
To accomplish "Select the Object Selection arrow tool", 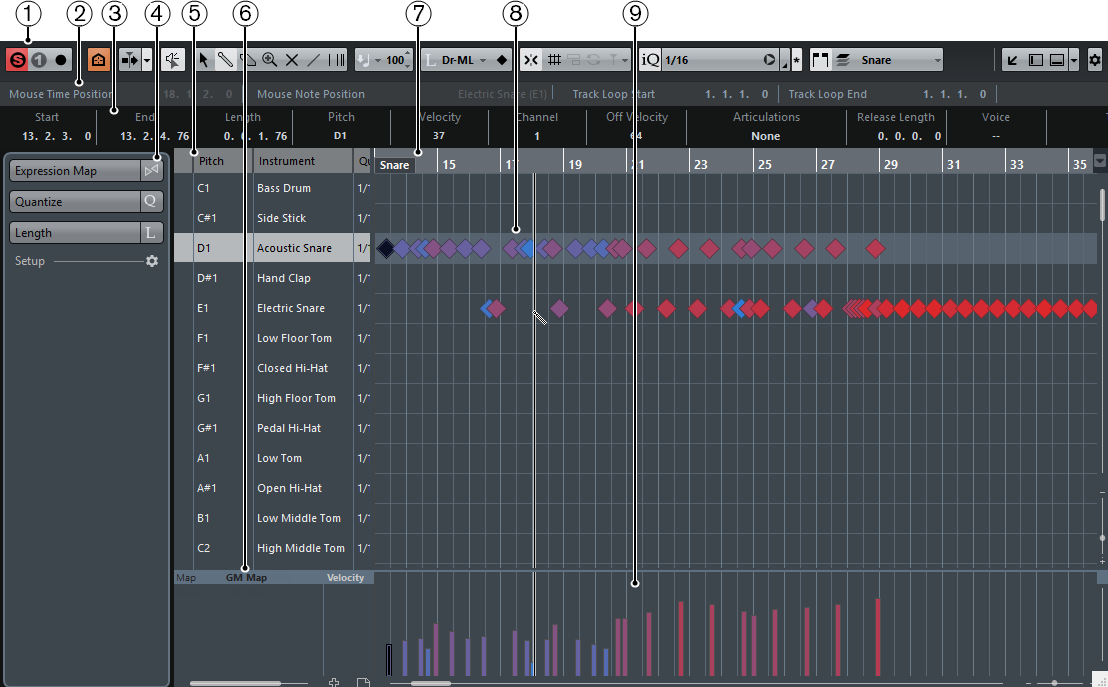I will click(204, 60).
